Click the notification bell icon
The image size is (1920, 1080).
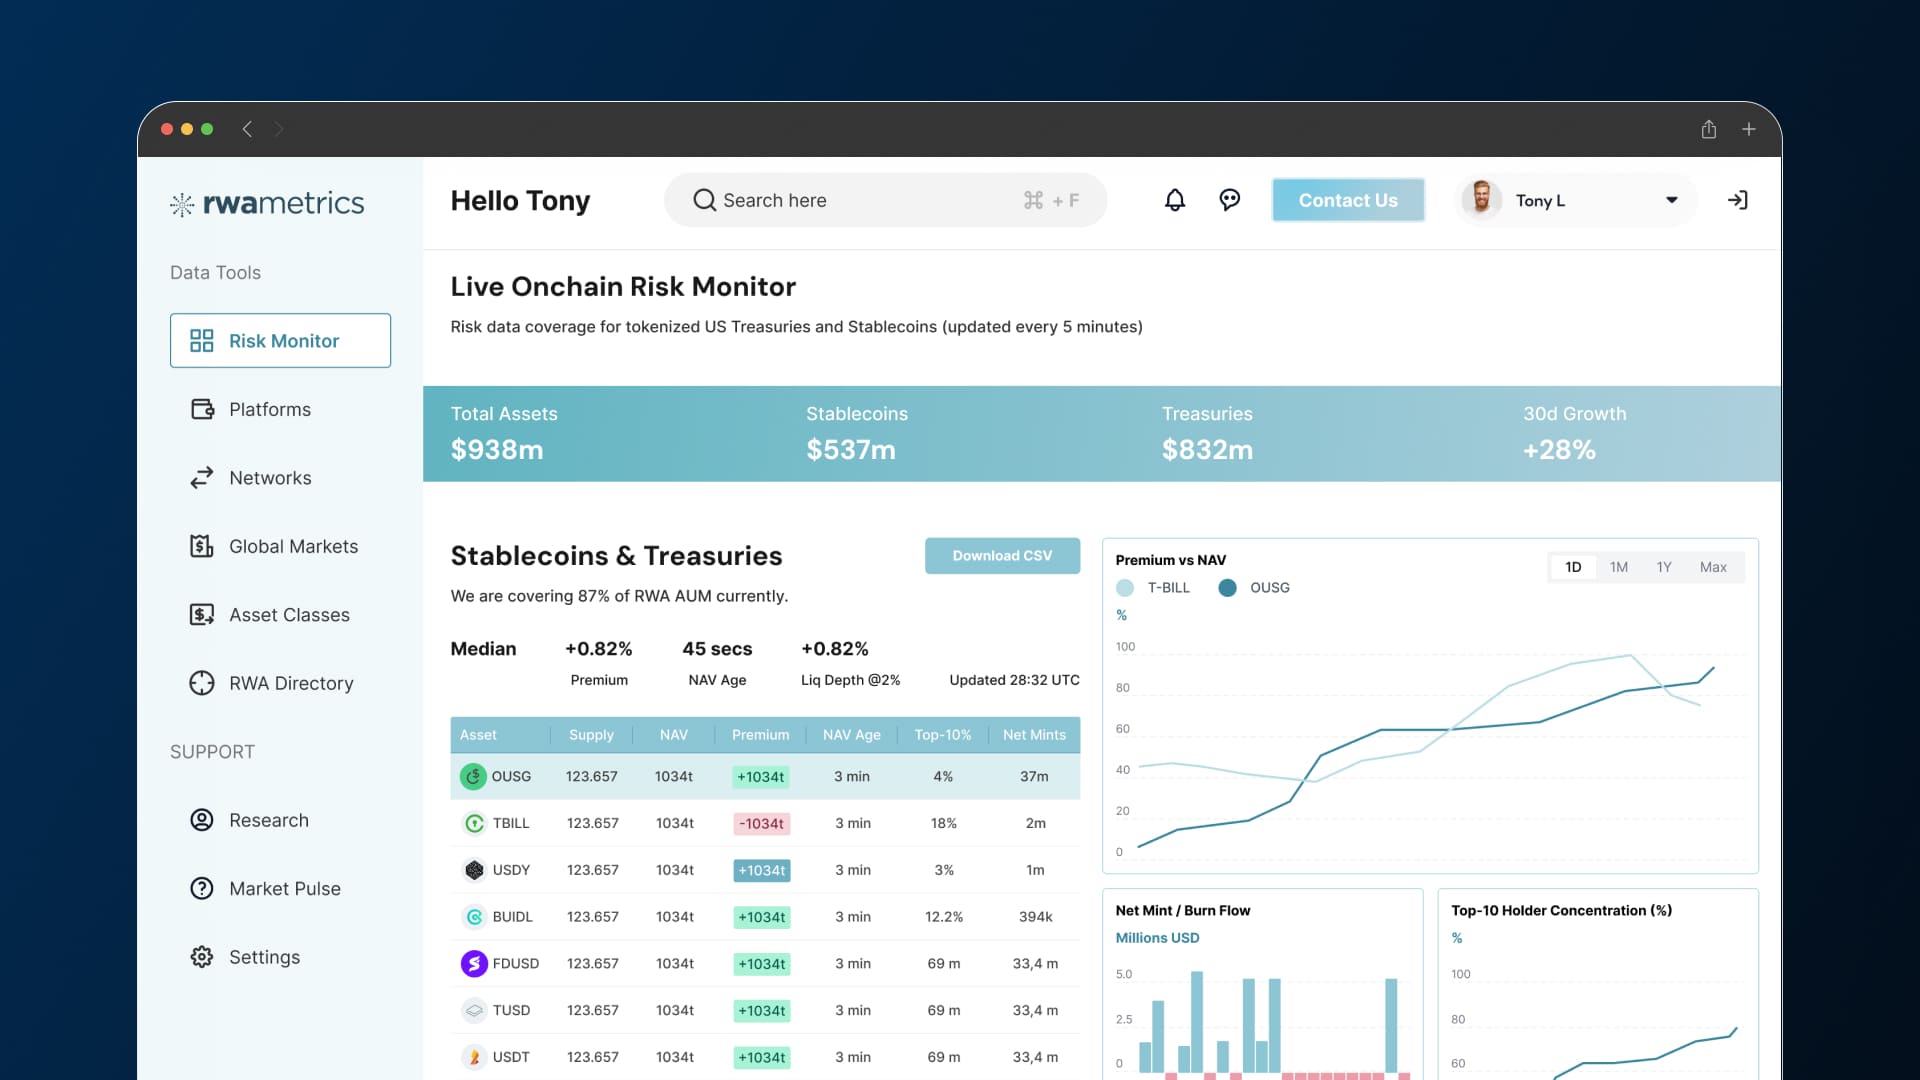click(x=1175, y=200)
